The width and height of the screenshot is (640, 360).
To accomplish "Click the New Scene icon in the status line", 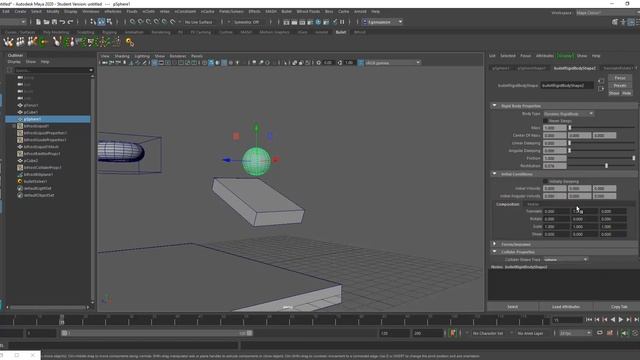I will point(38,22).
